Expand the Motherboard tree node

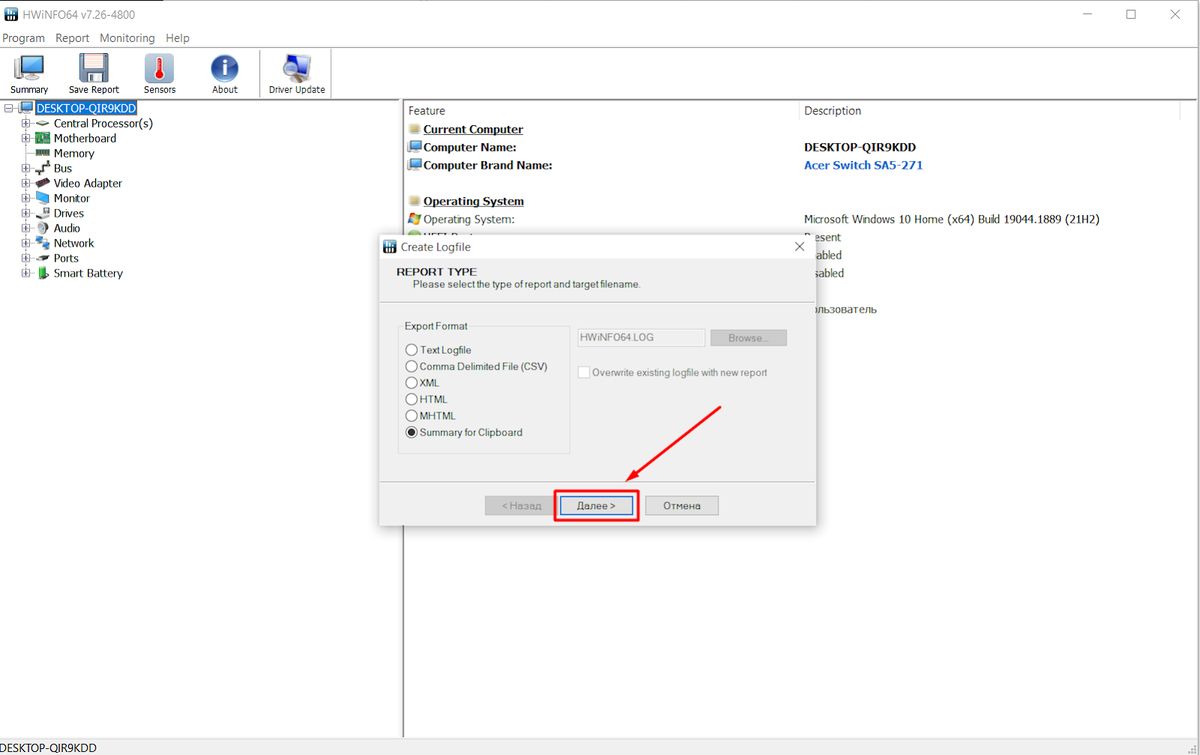(x=26, y=139)
